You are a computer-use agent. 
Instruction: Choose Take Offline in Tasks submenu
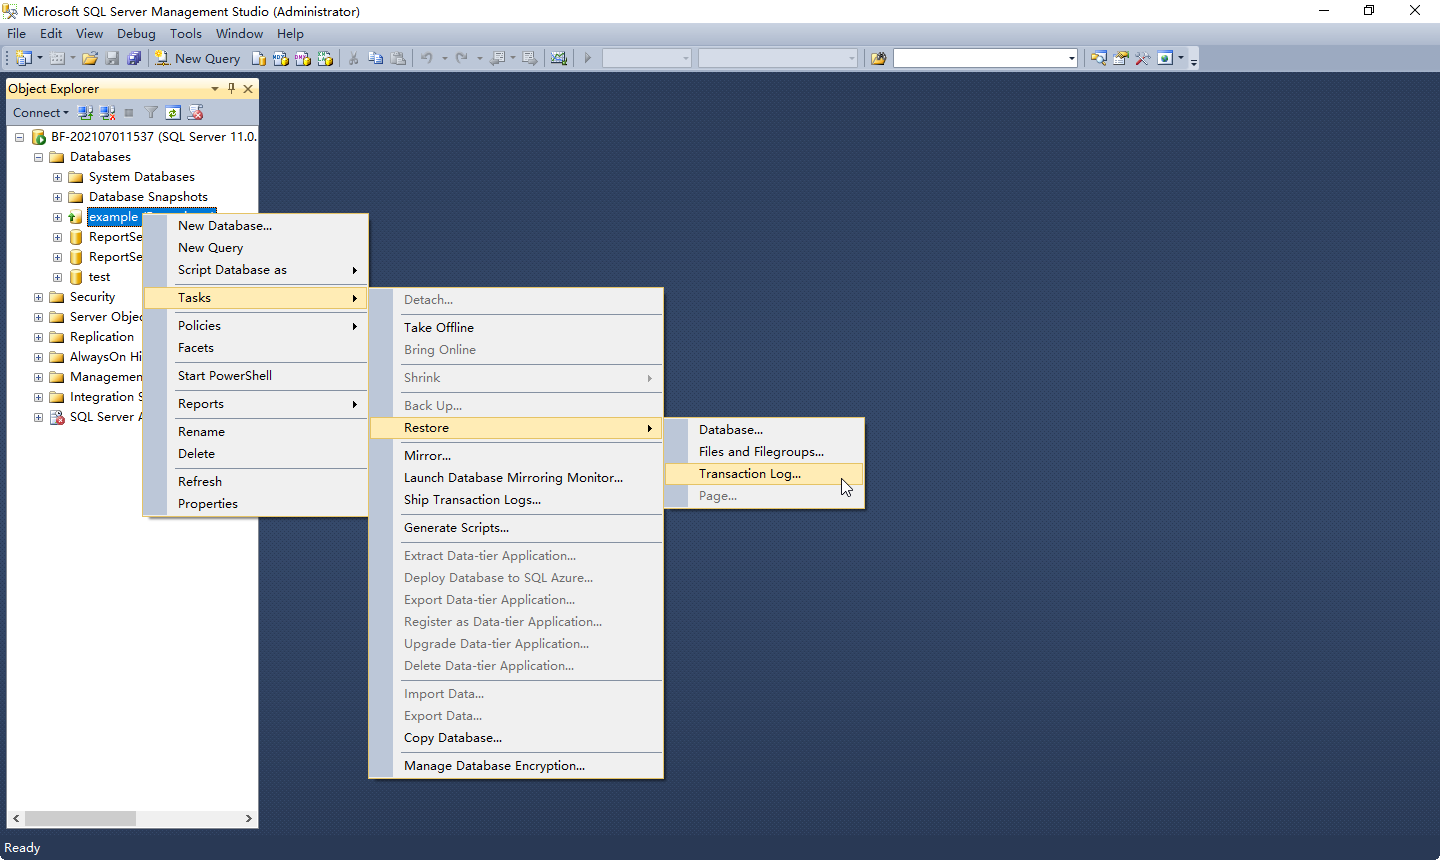[x=439, y=328]
